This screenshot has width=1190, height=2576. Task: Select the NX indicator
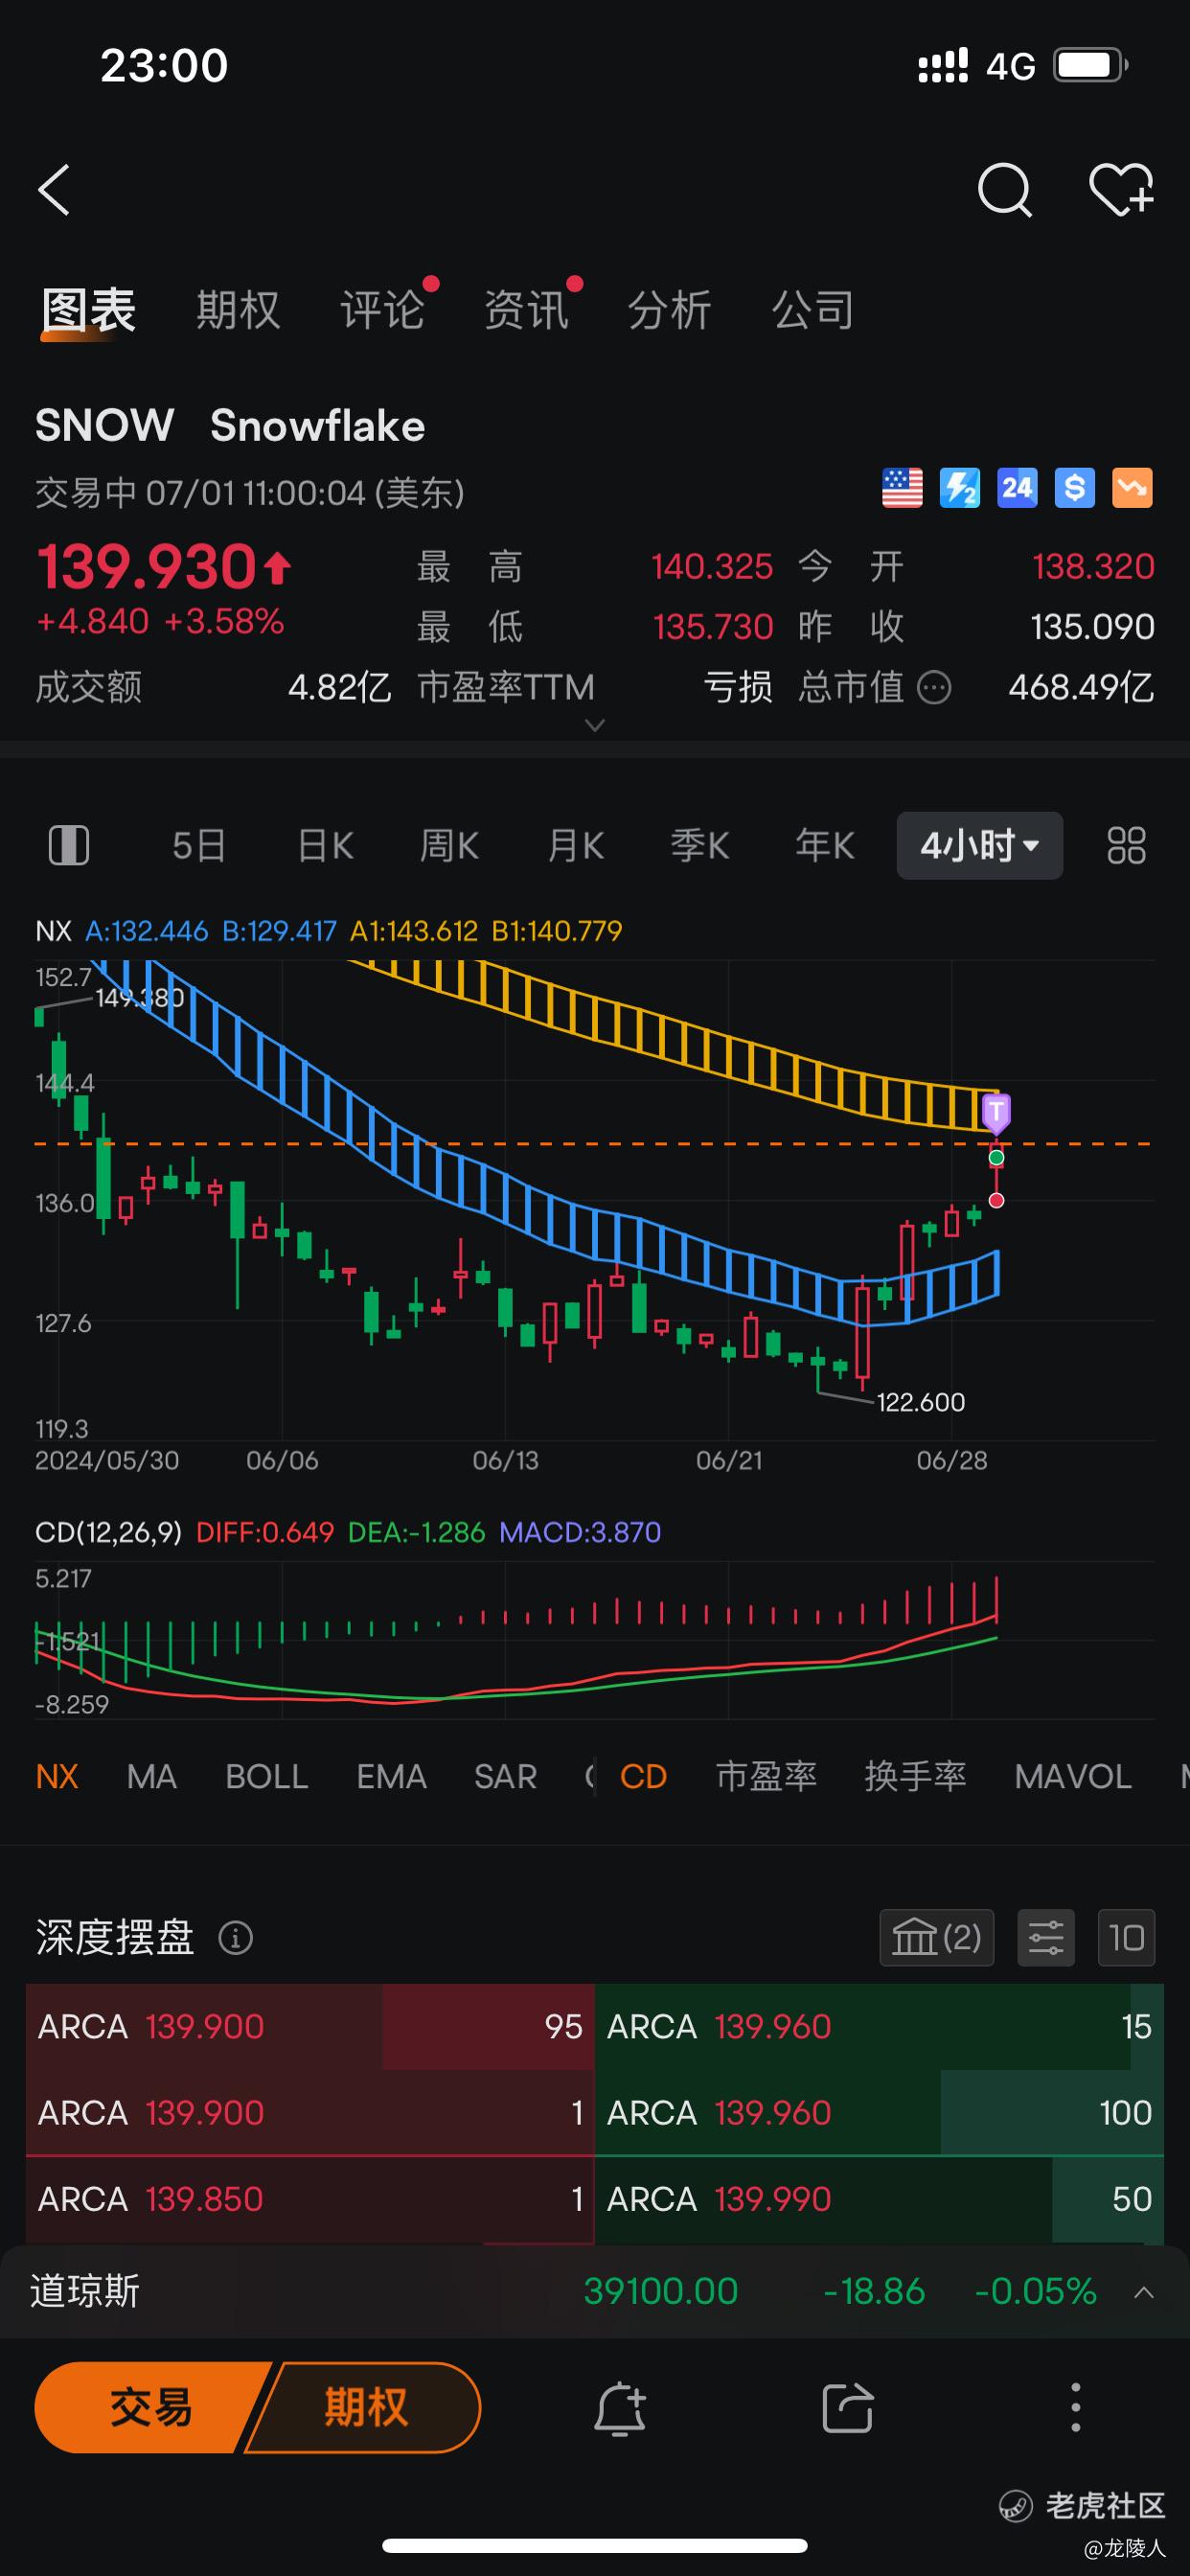[57, 1776]
